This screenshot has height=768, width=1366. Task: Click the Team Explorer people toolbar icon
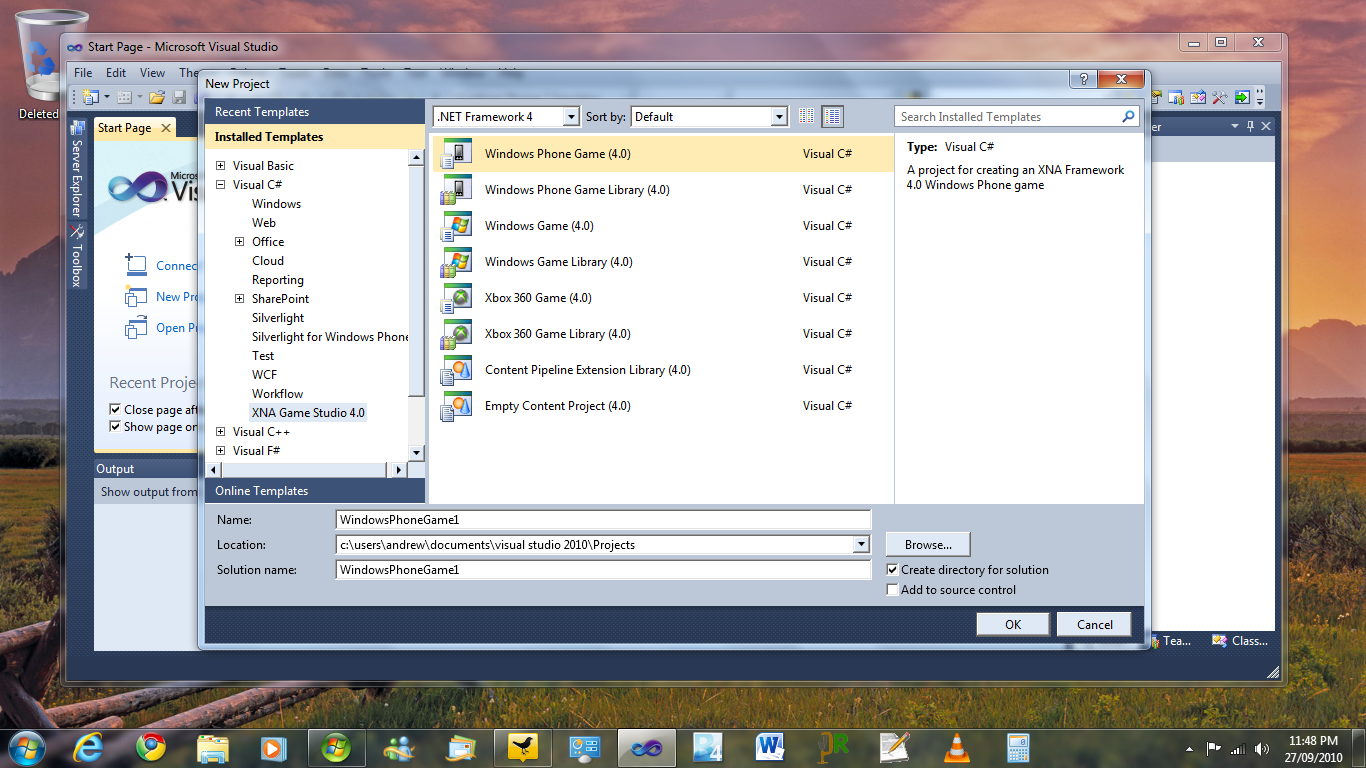coord(1176,97)
